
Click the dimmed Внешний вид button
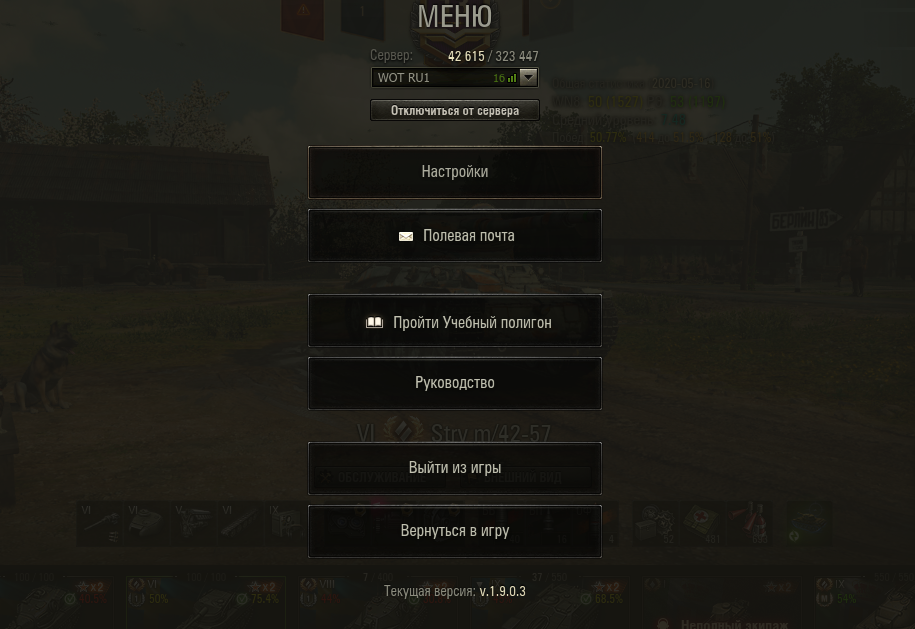pyautogui.click(x=523, y=478)
